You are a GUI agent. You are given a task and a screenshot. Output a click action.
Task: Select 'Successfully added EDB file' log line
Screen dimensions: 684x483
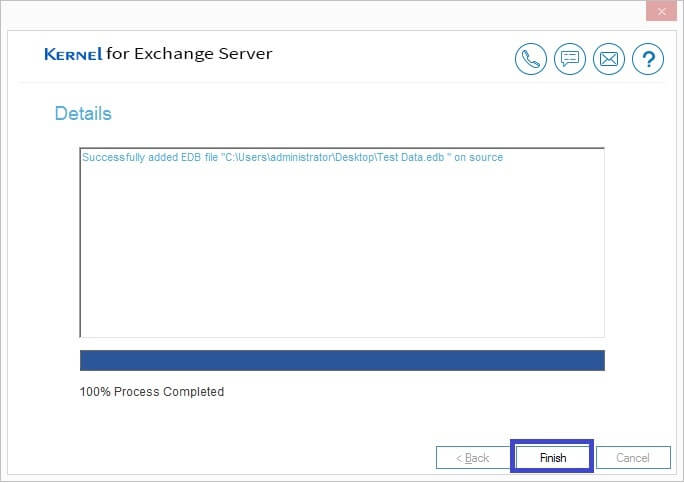(x=292, y=157)
